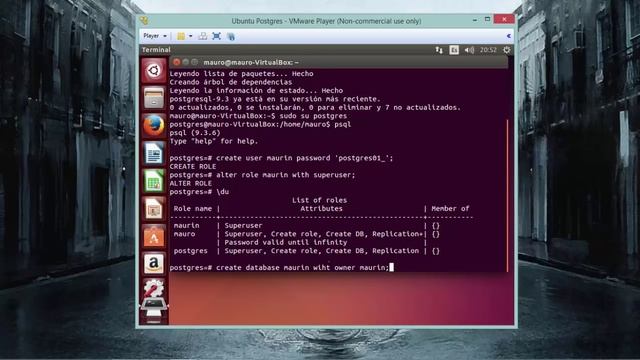The image size is (640, 360).
Task: Open Ubuntu Software Center in launcher
Action: [x=153, y=236]
